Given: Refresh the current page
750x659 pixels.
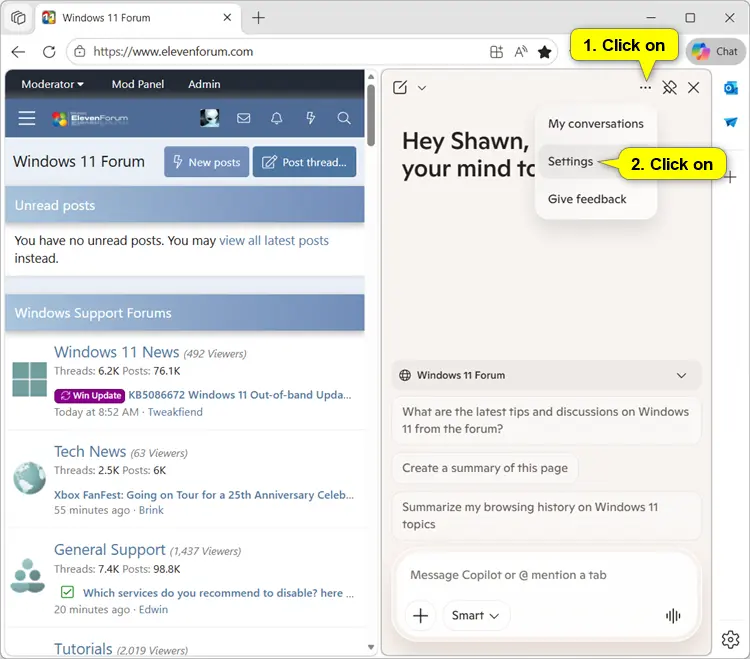Looking at the screenshot, I should coord(49,52).
